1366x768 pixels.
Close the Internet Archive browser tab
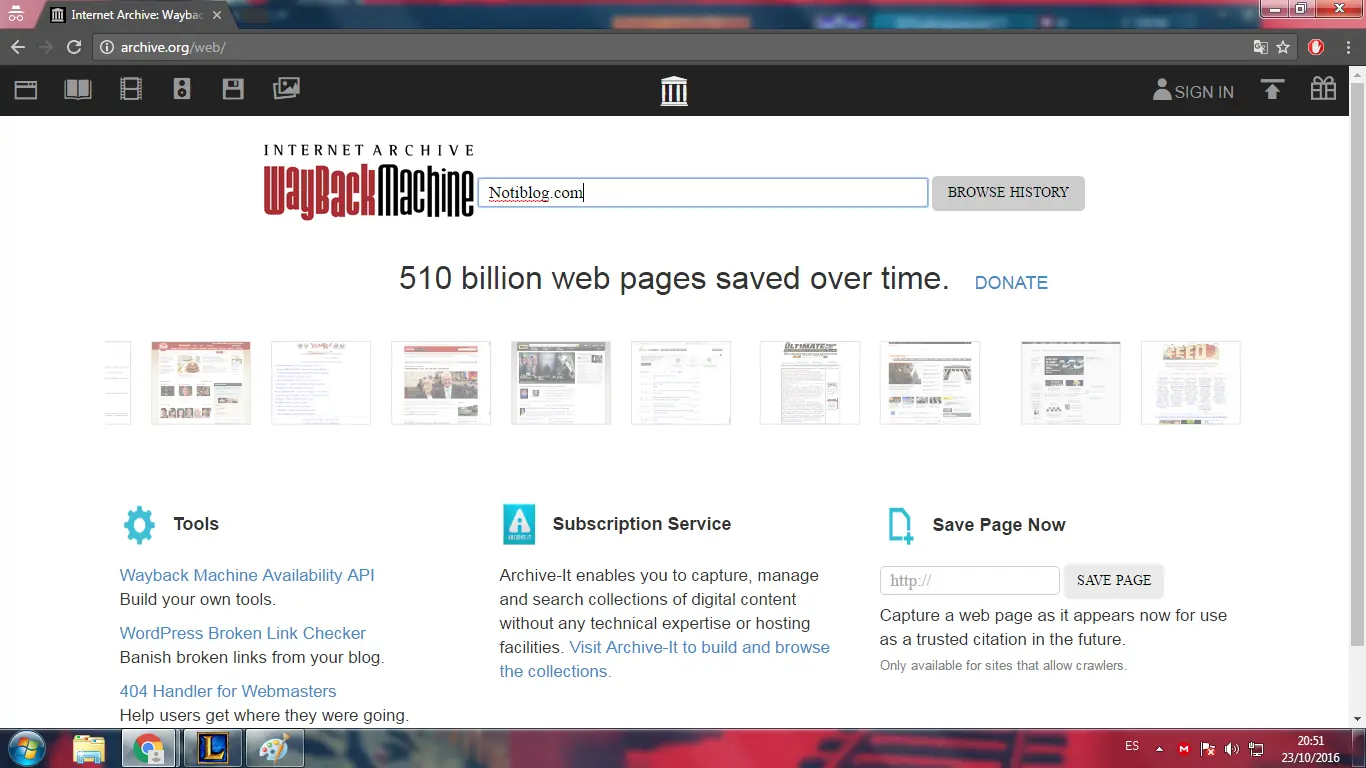[x=217, y=15]
